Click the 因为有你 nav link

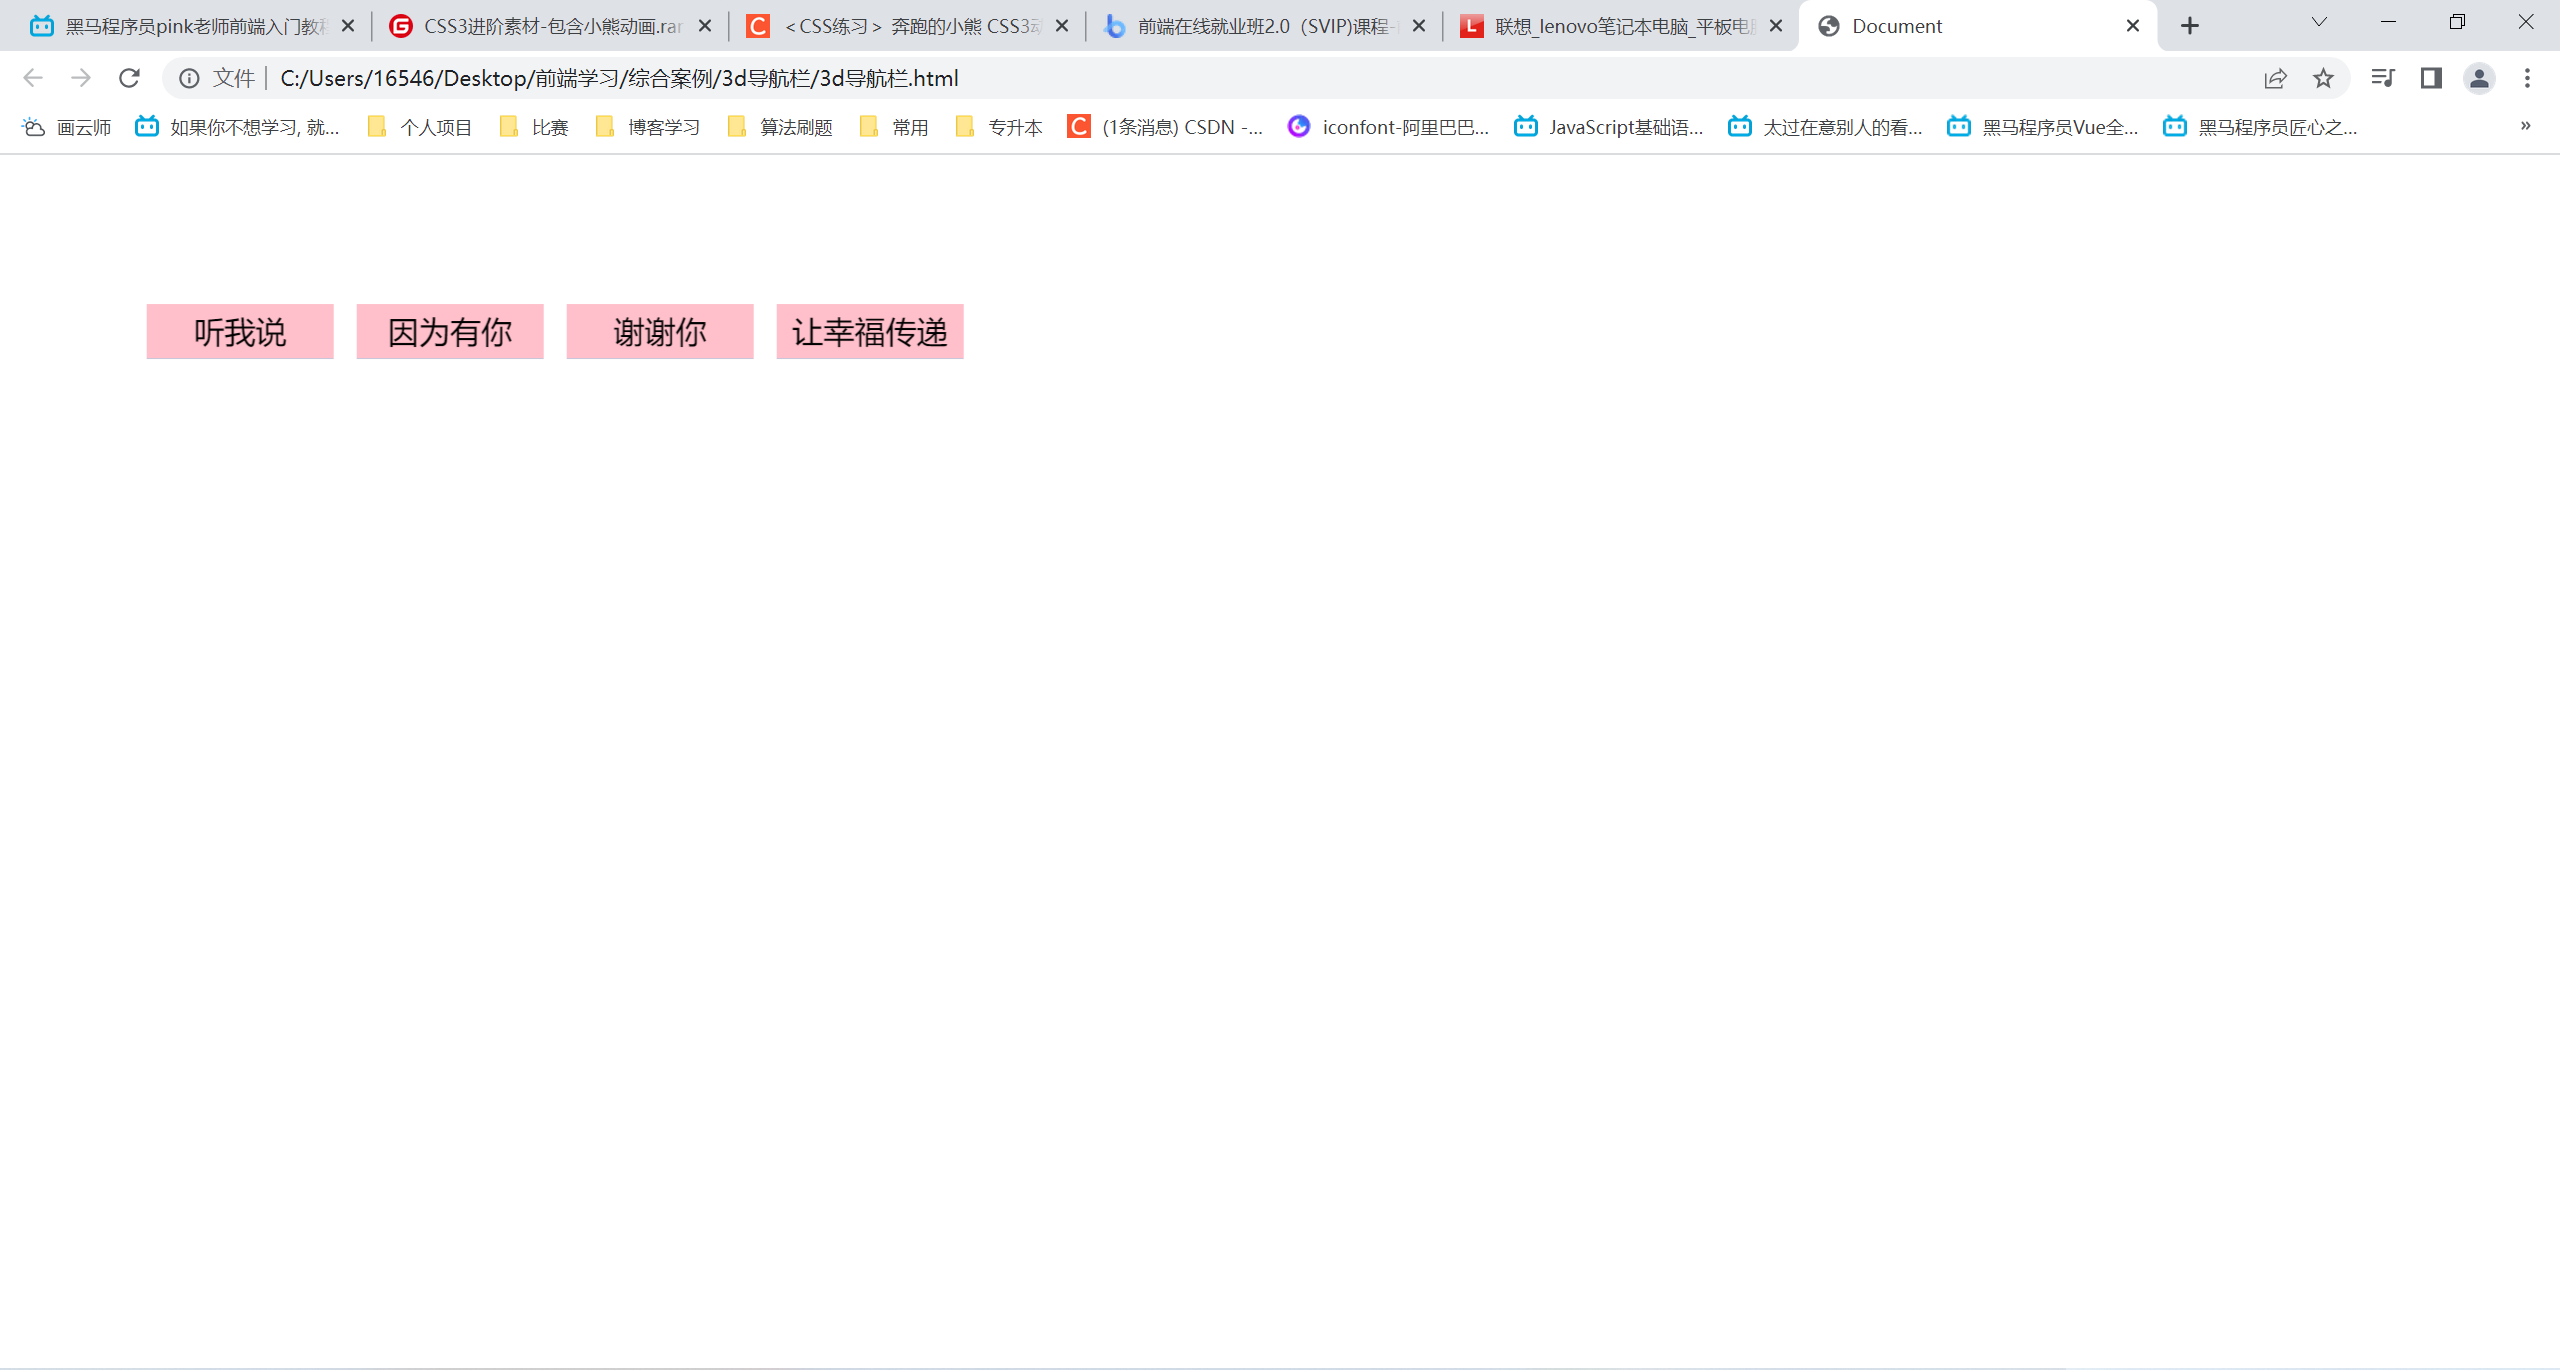450,332
